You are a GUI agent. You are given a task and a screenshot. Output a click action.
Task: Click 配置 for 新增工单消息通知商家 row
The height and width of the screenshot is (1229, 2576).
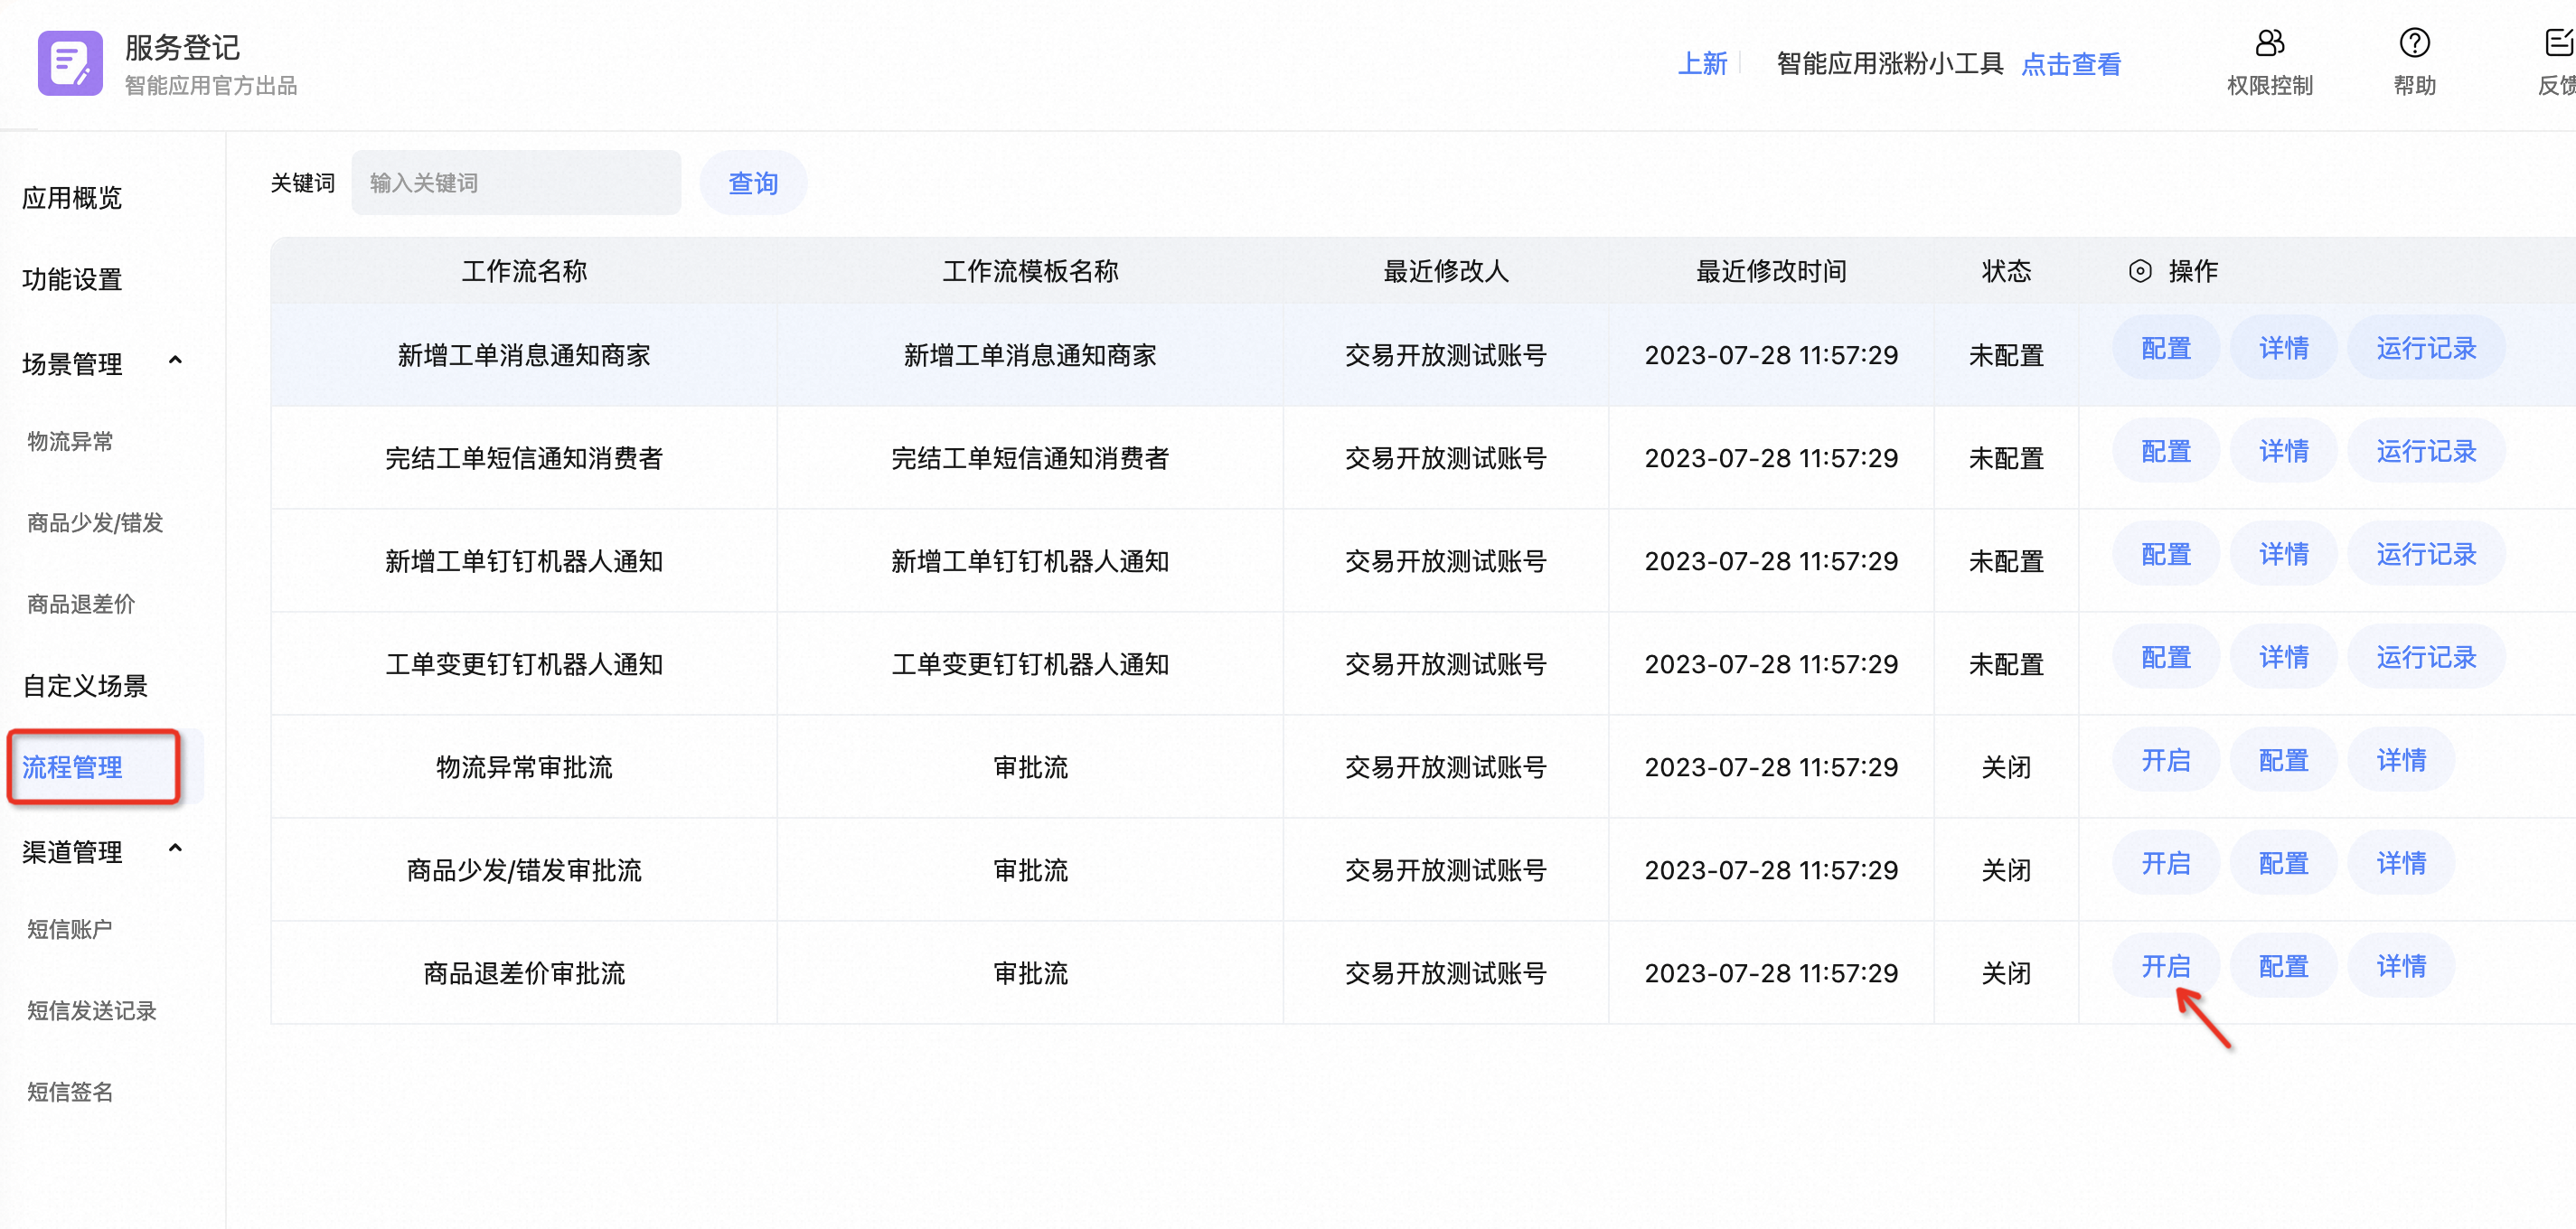tap(2165, 349)
